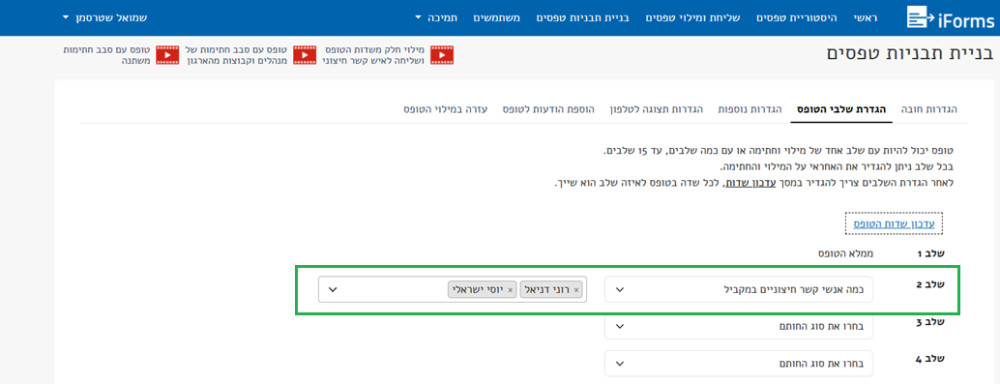This screenshot has height=384, width=1000.
Task: Open היסטוריית טפסים in top navigation
Action: [x=797, y=18]
